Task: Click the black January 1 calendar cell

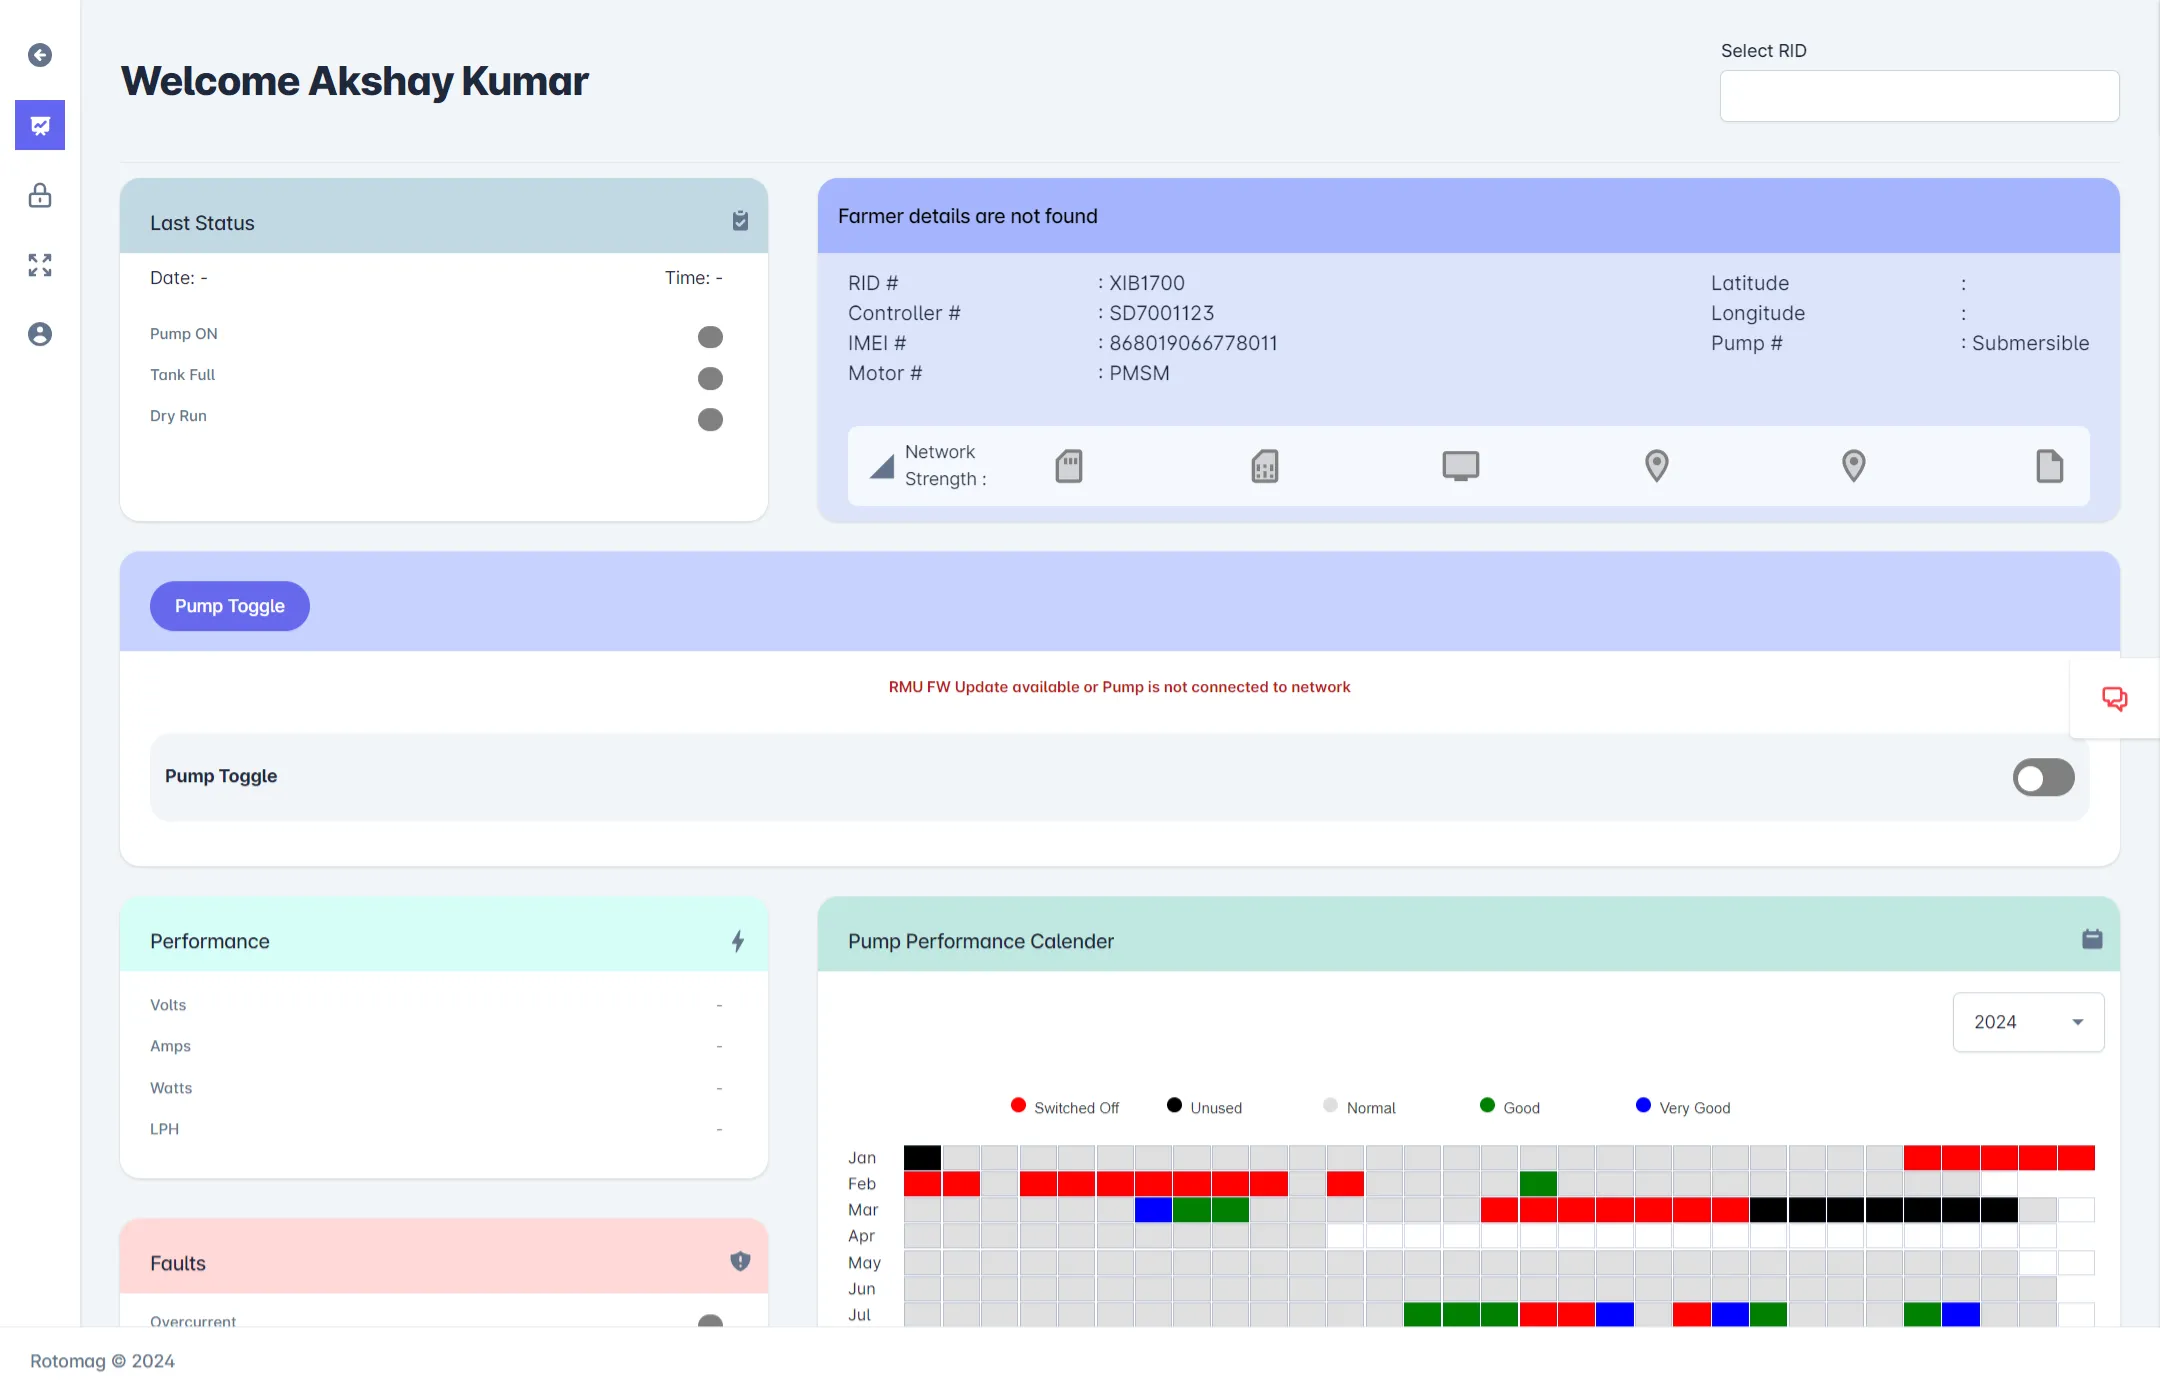Action: [x=922, y=1158]
